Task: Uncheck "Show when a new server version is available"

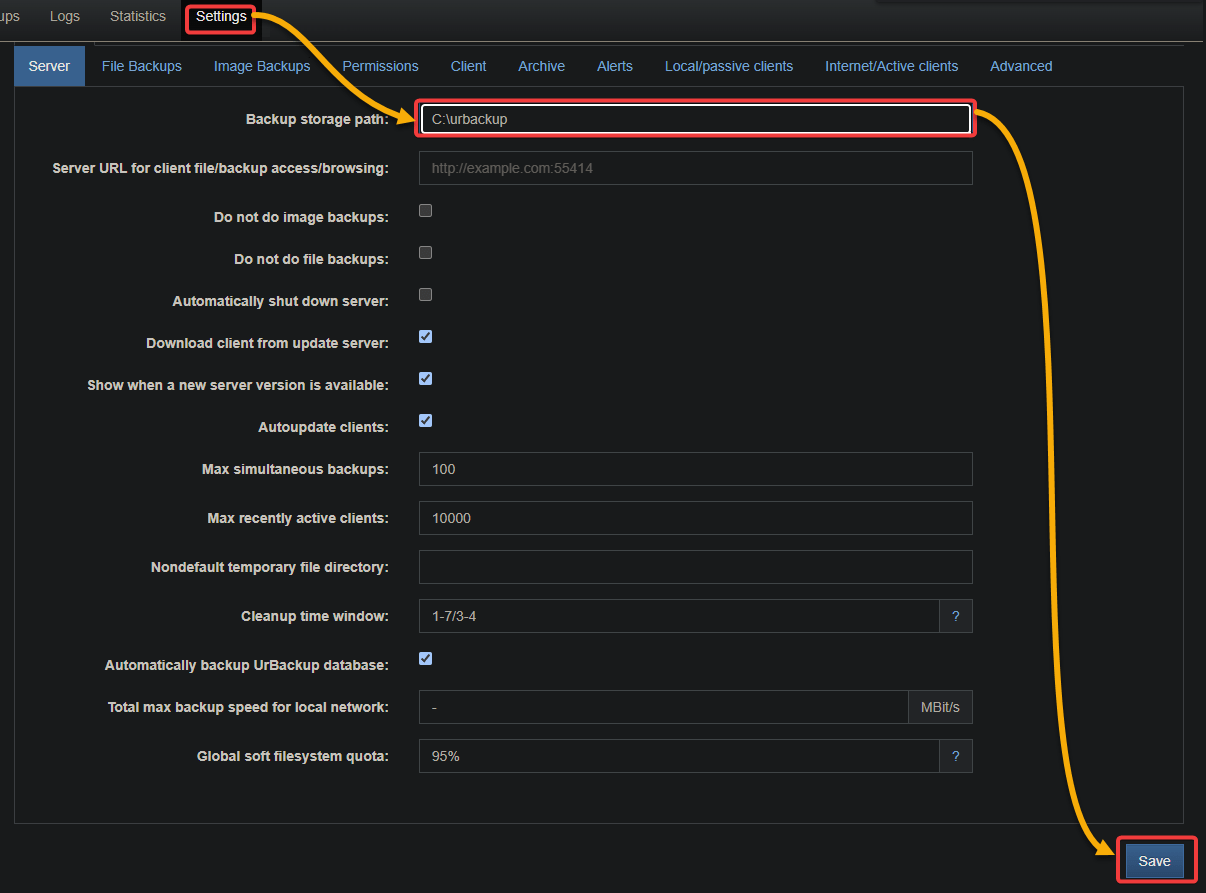Action: pyautogui.click(x=425, y=378)
